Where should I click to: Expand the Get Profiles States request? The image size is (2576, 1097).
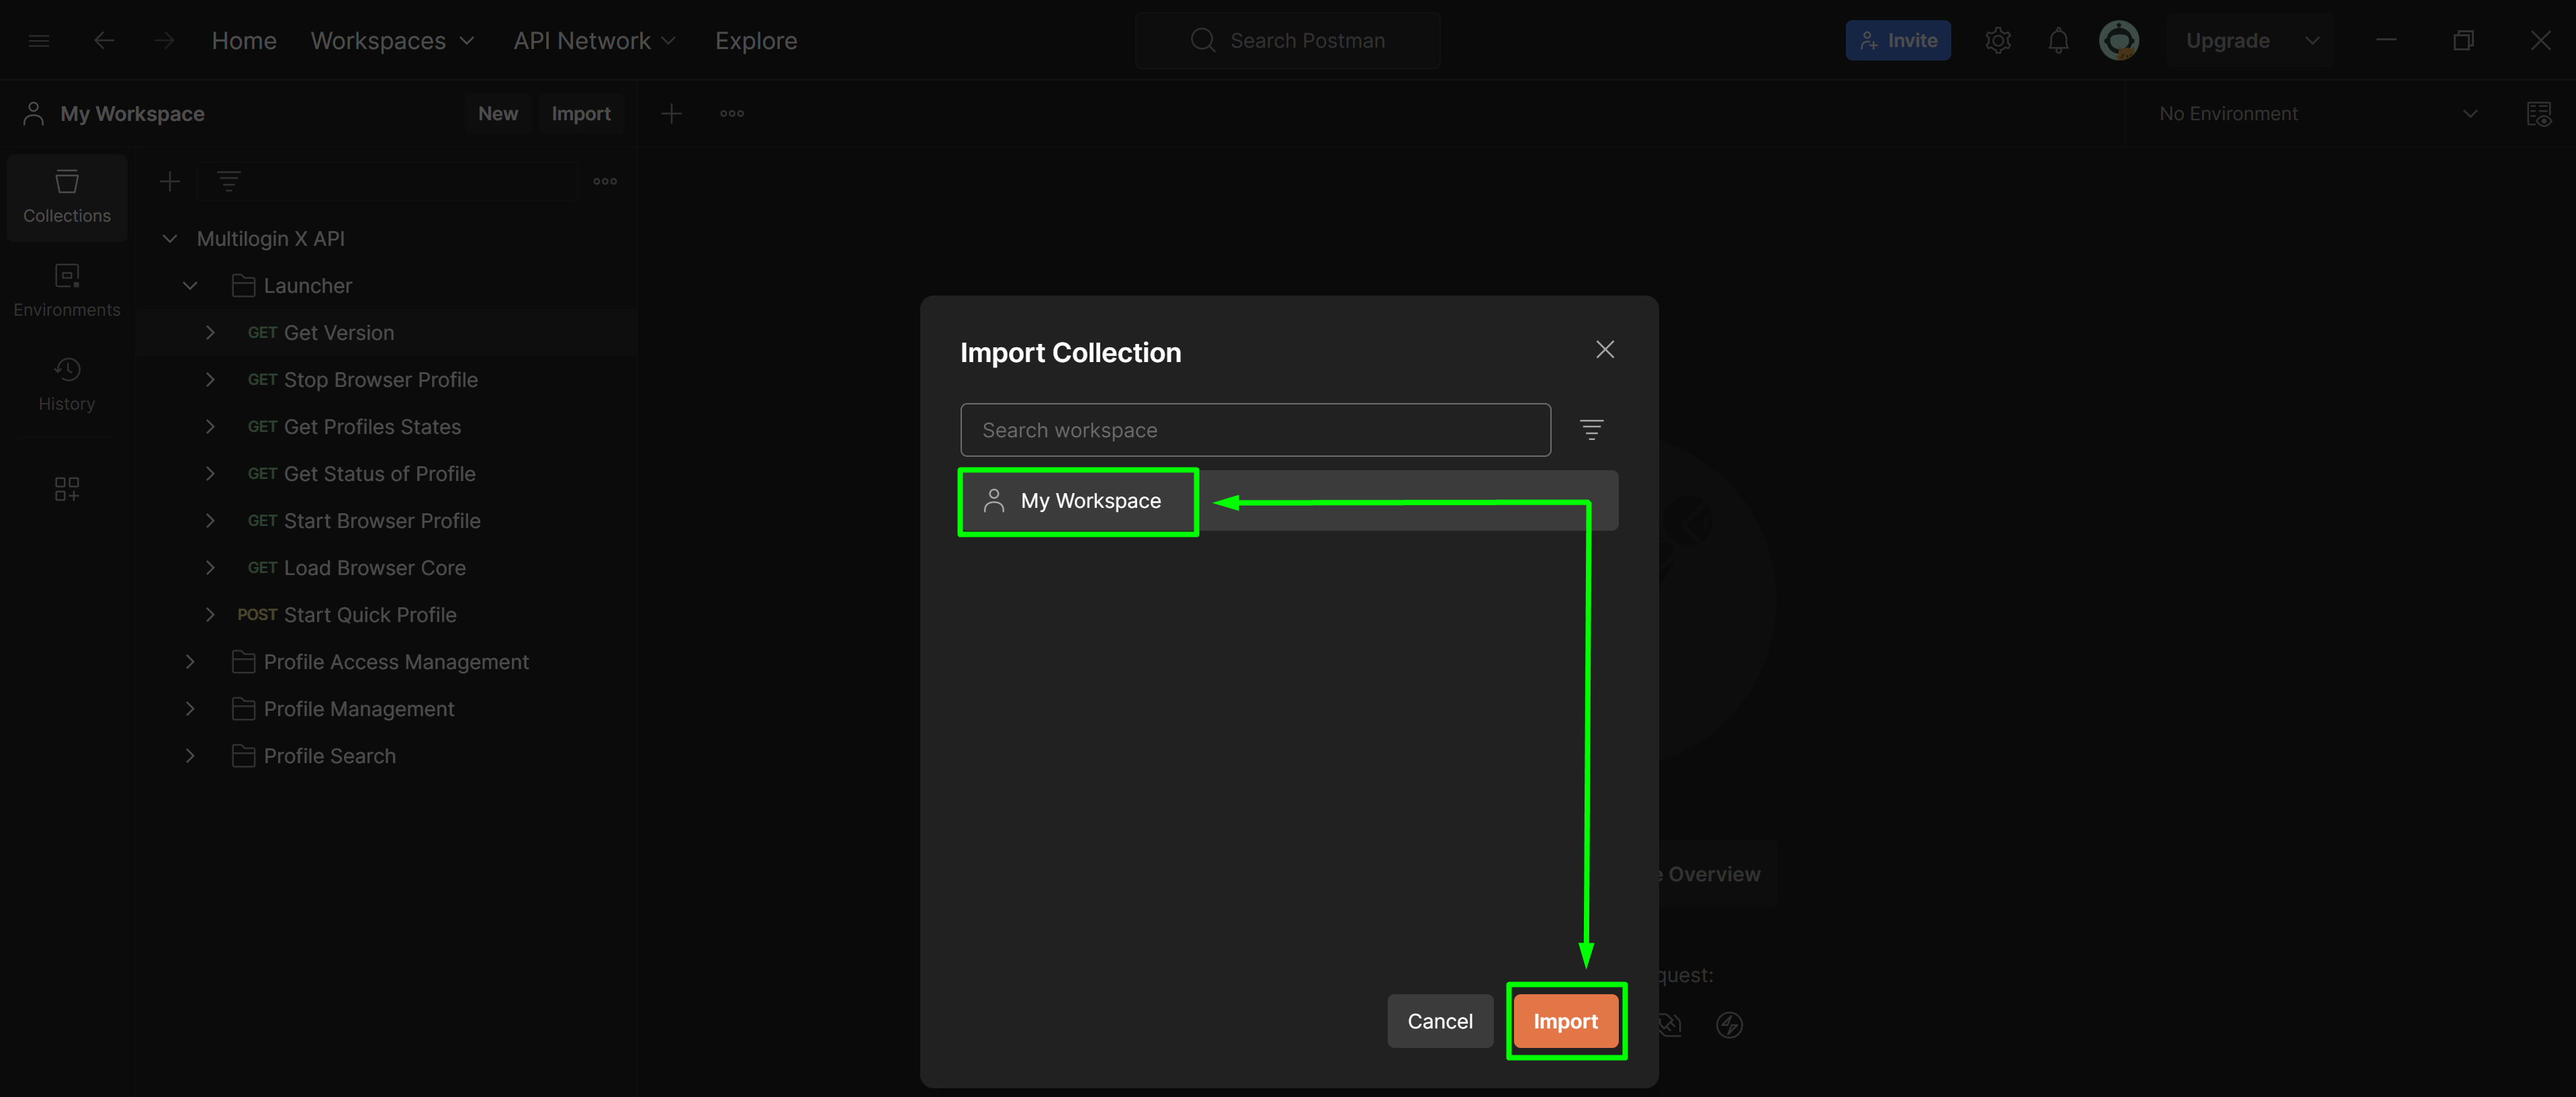pos(210,427)
